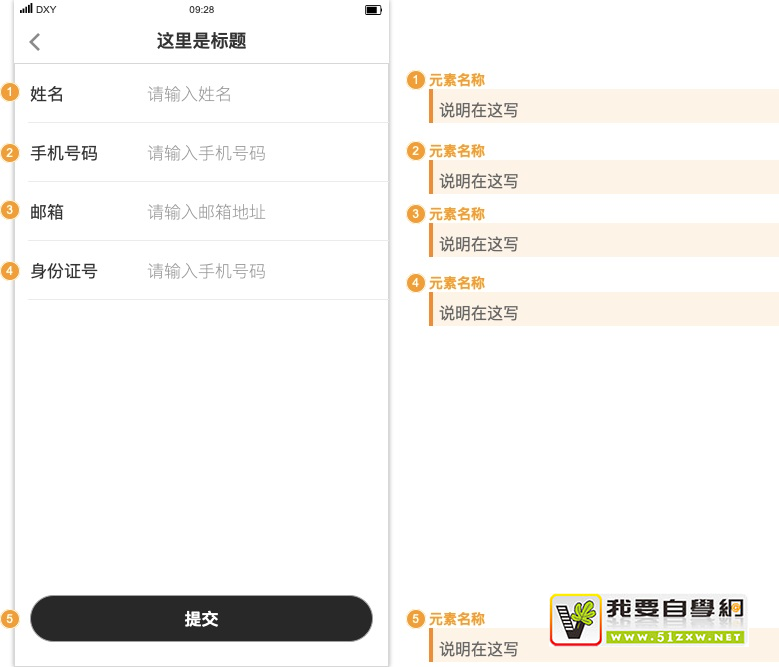The image size is (779, 667).
Task: Click orange marker 1 beside 姓名 label
Action: (10, 93)
